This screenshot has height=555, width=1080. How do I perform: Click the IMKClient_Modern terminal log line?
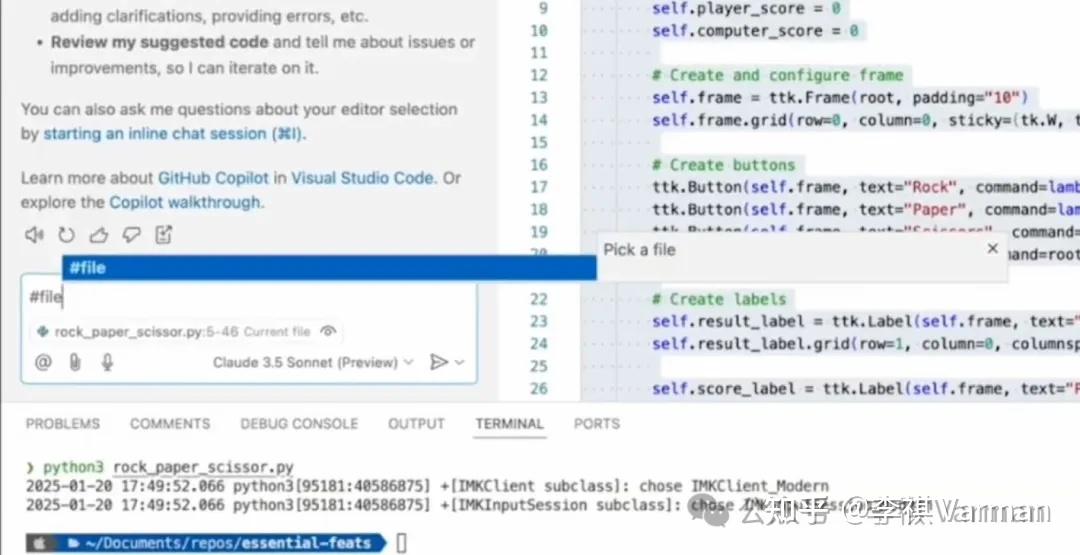[x=427, y=486]
